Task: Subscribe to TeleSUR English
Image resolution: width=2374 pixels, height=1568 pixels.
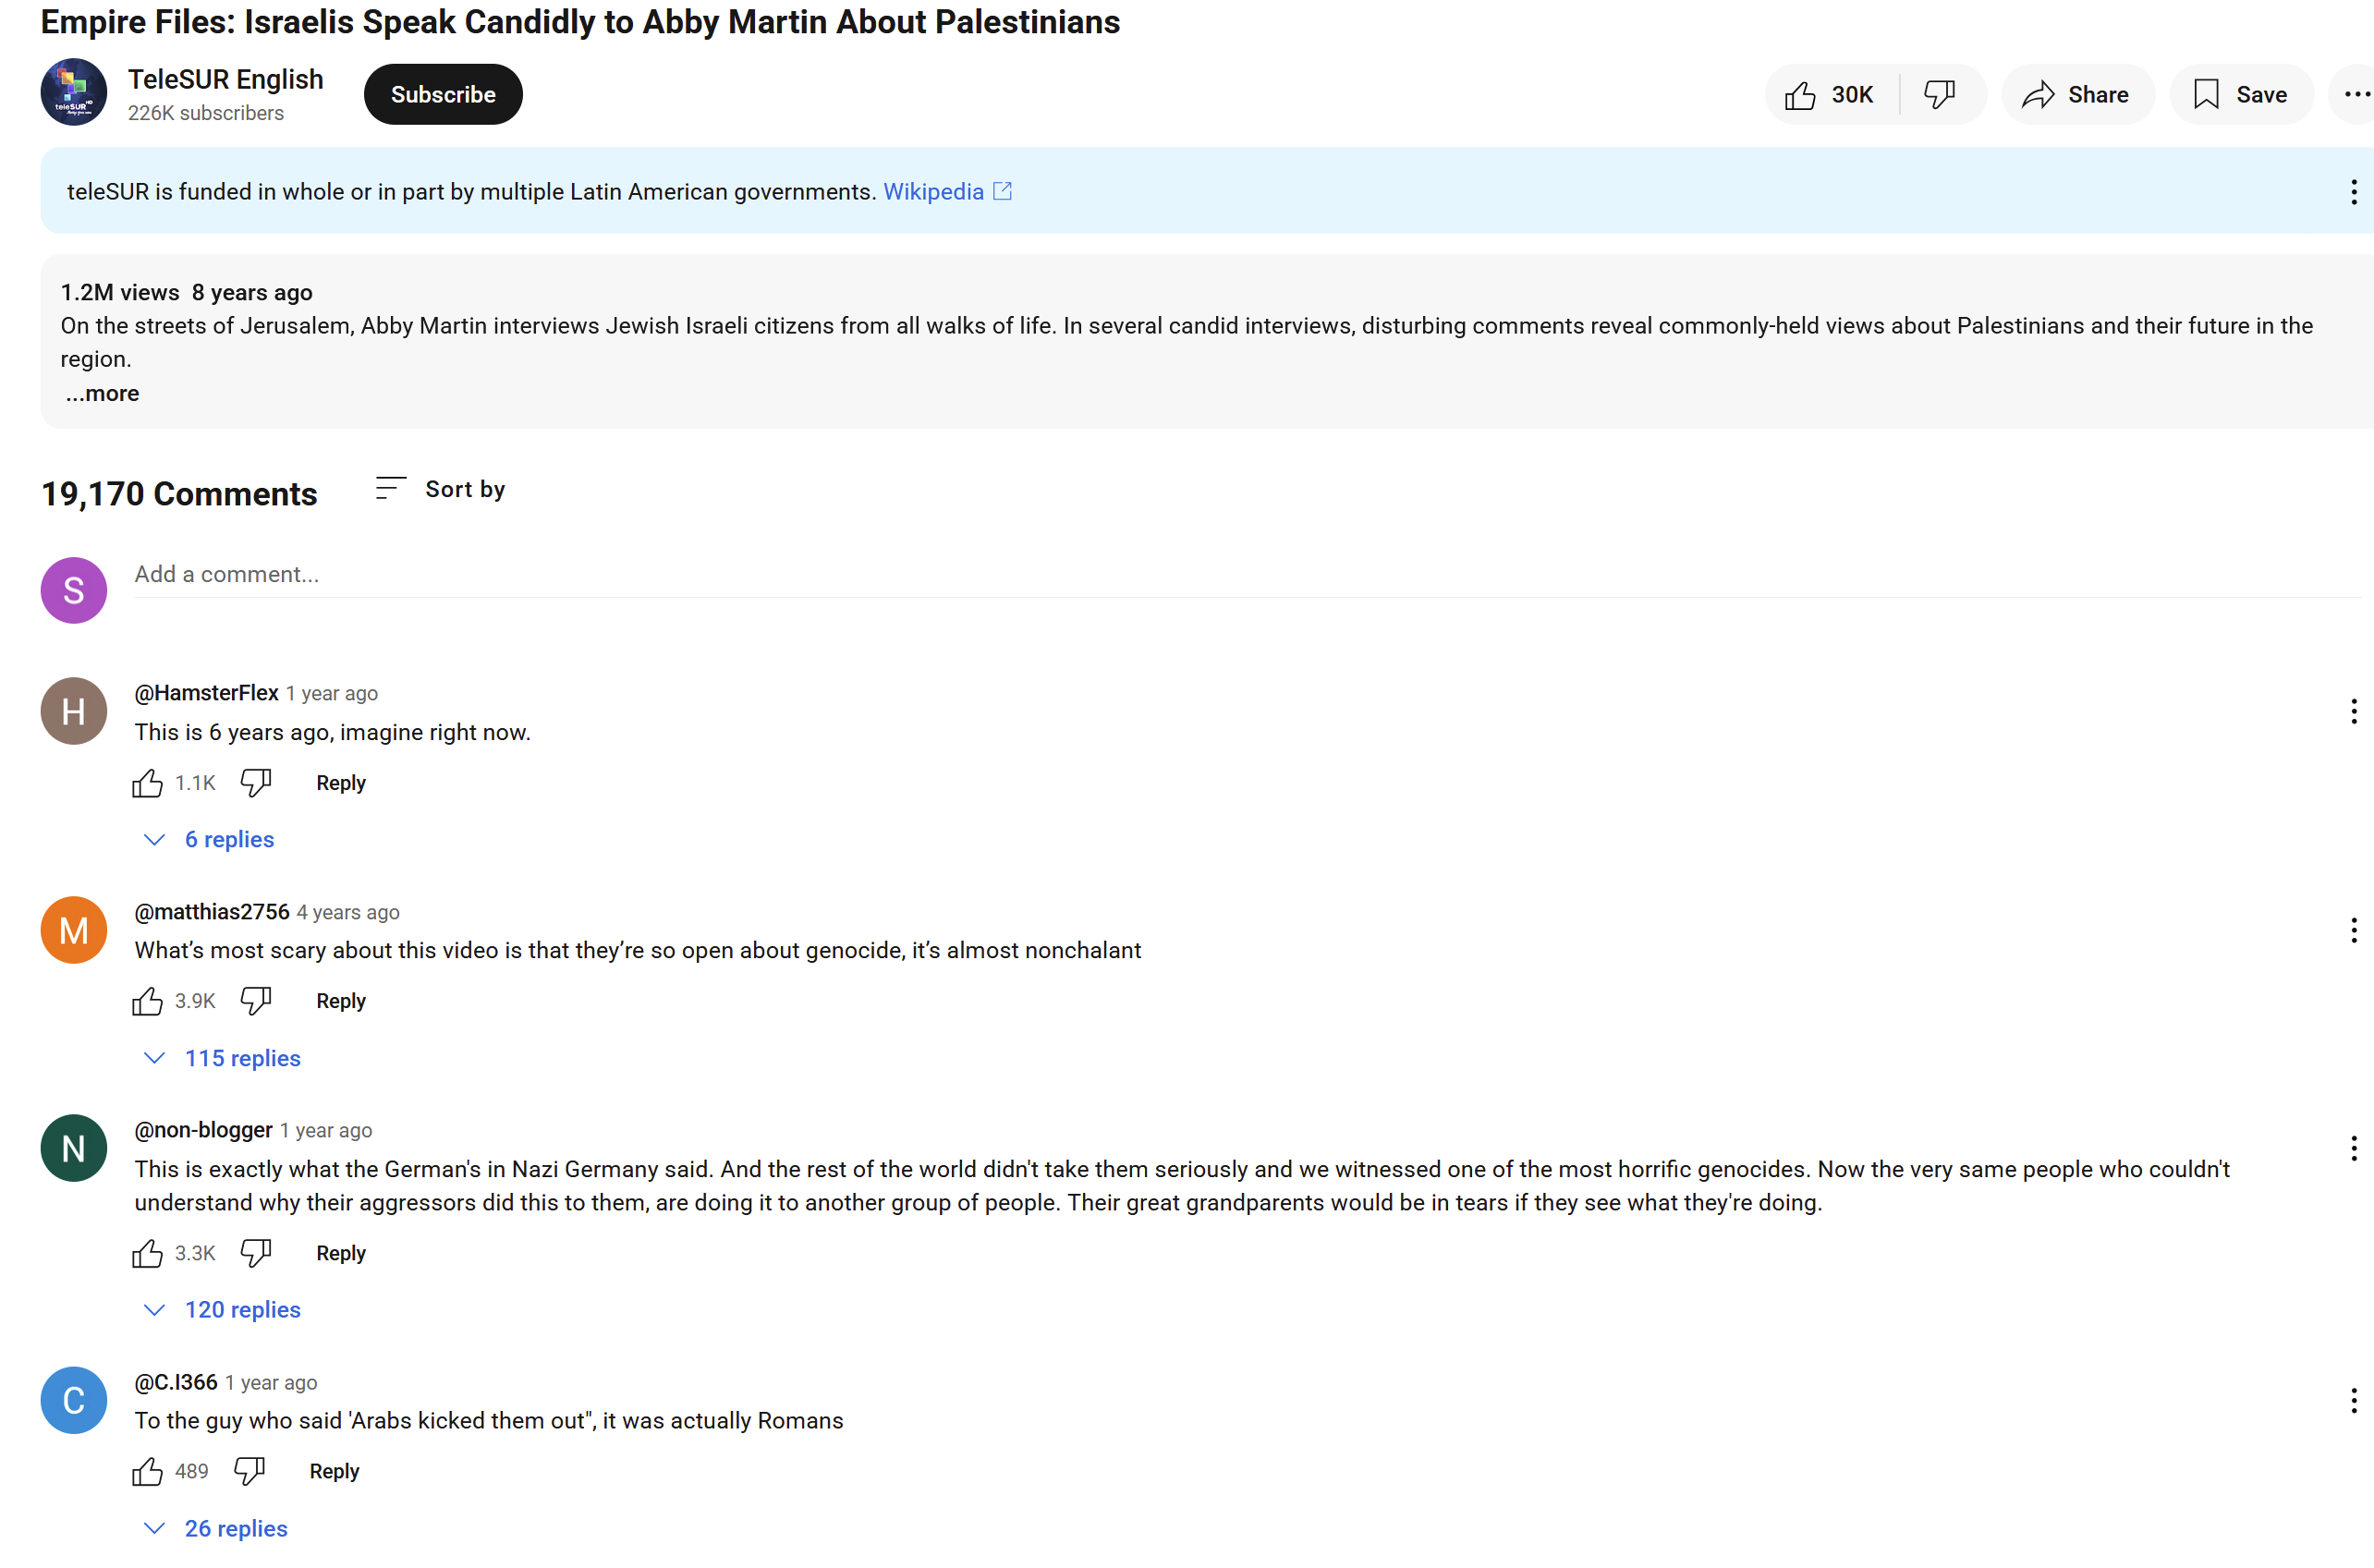Action: click(443, 95)
